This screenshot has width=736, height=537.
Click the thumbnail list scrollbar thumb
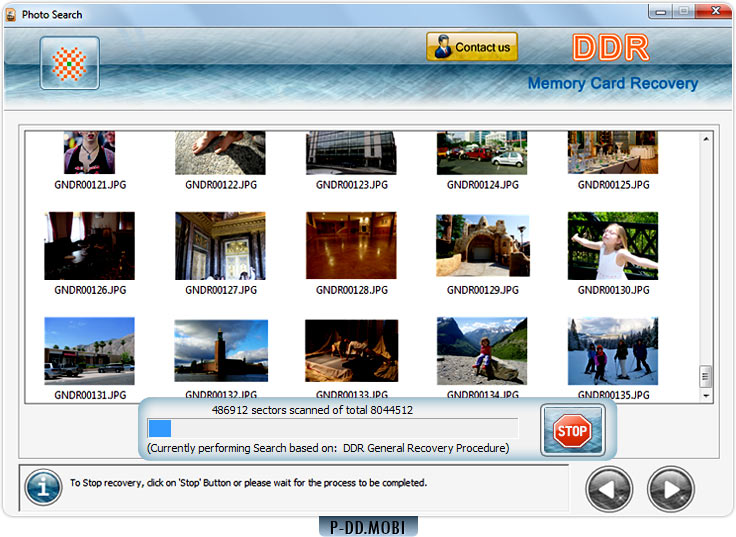(x=705, y=376)
